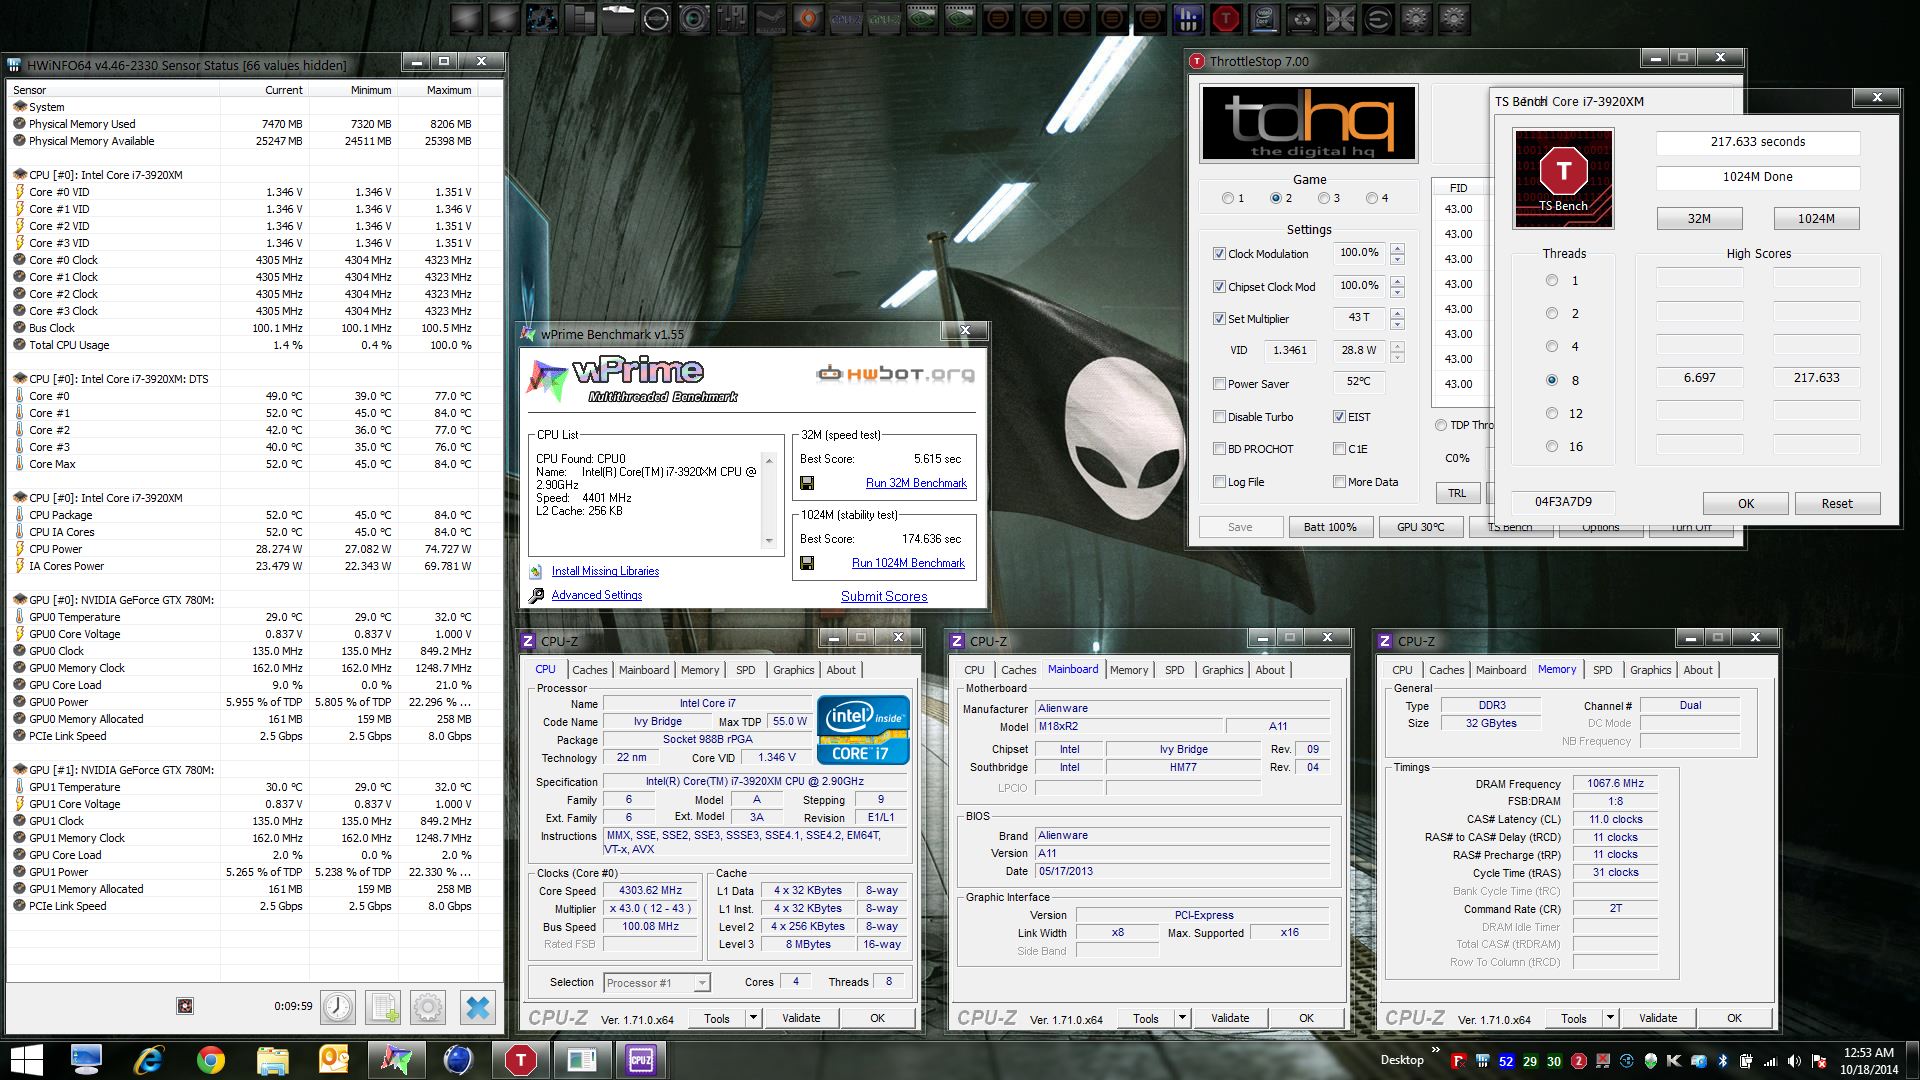Decrease Set Multiplier value down arrow
Viewport: 1920px width, 1080px height.
point(1397,324)
